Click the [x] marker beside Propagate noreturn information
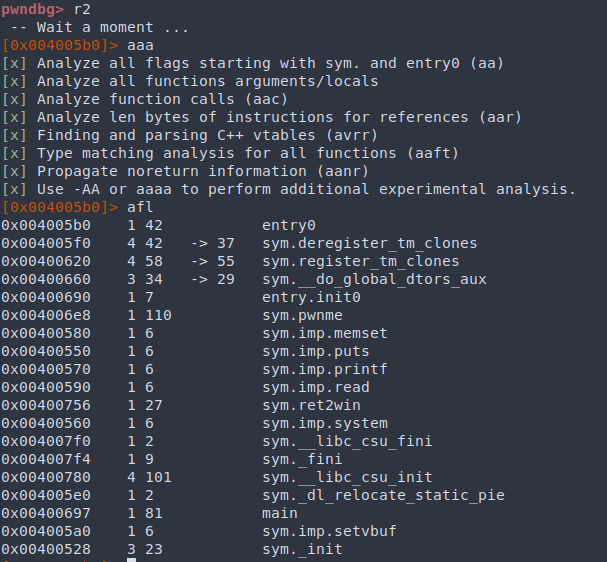607x562 pixels. click(x=14, y=171)
